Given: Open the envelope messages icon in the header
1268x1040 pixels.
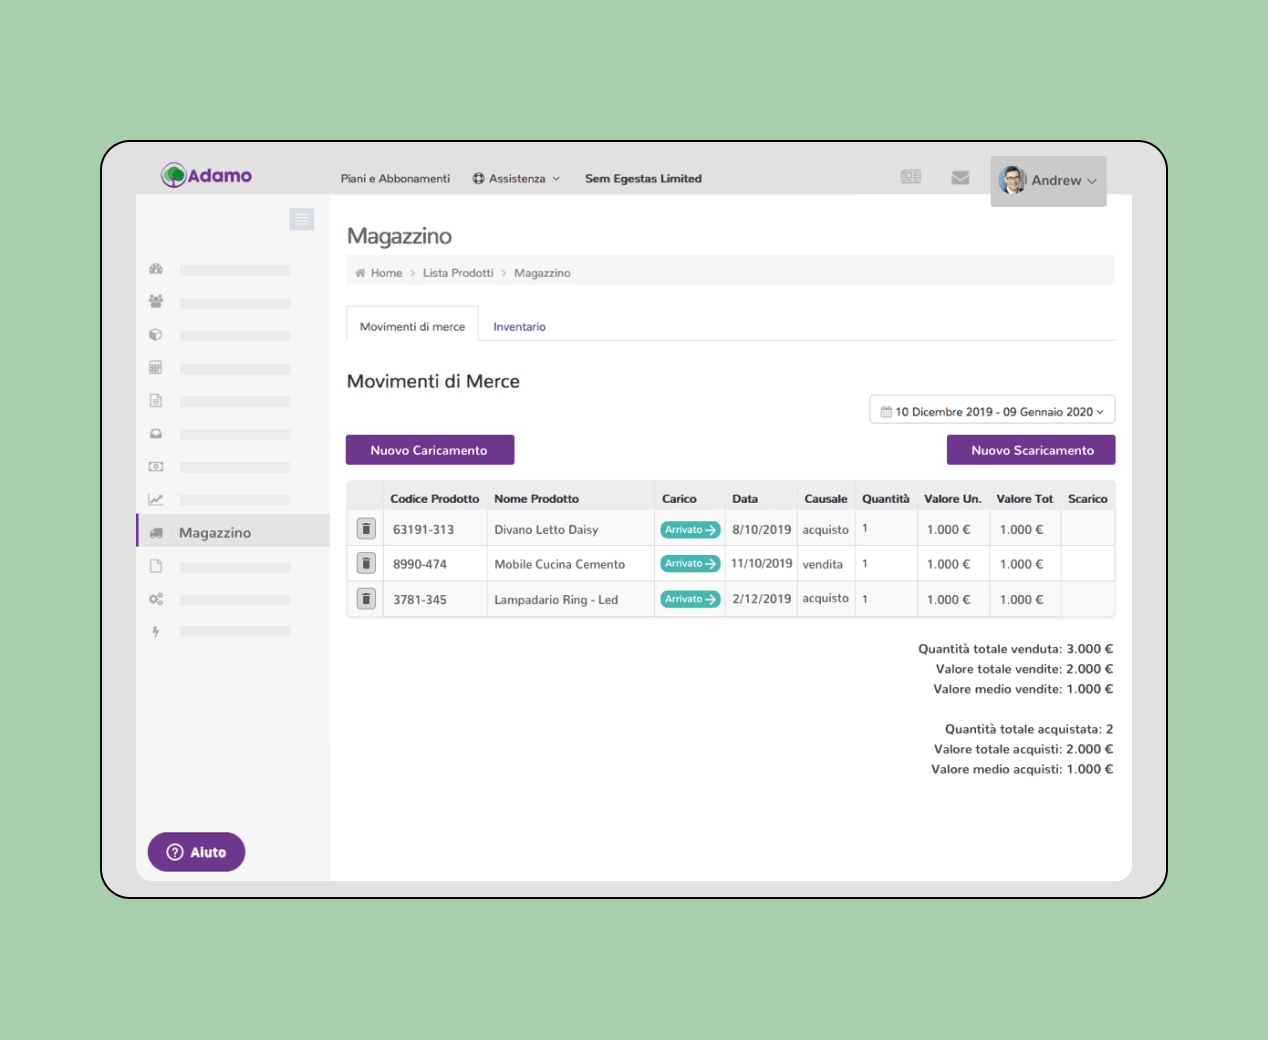Looking at the screenshot, I should 960,177.
